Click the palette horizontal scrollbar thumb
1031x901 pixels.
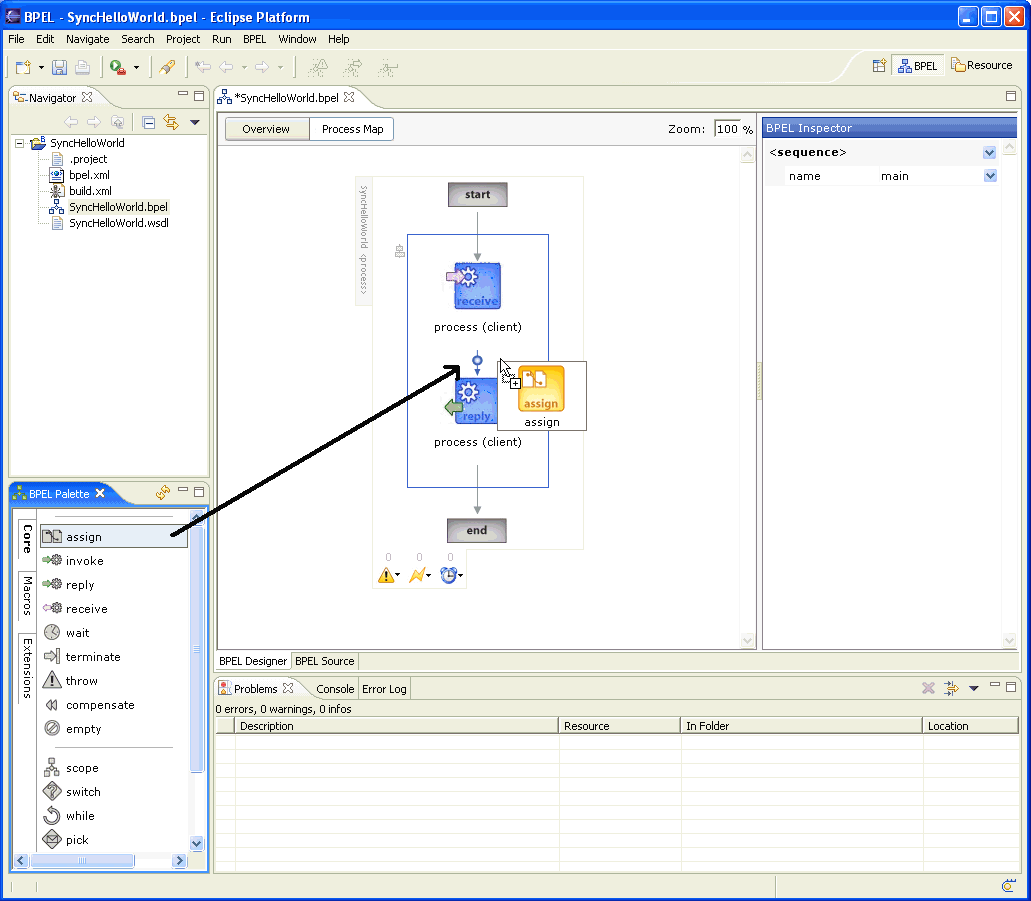[x=82, y=860]
